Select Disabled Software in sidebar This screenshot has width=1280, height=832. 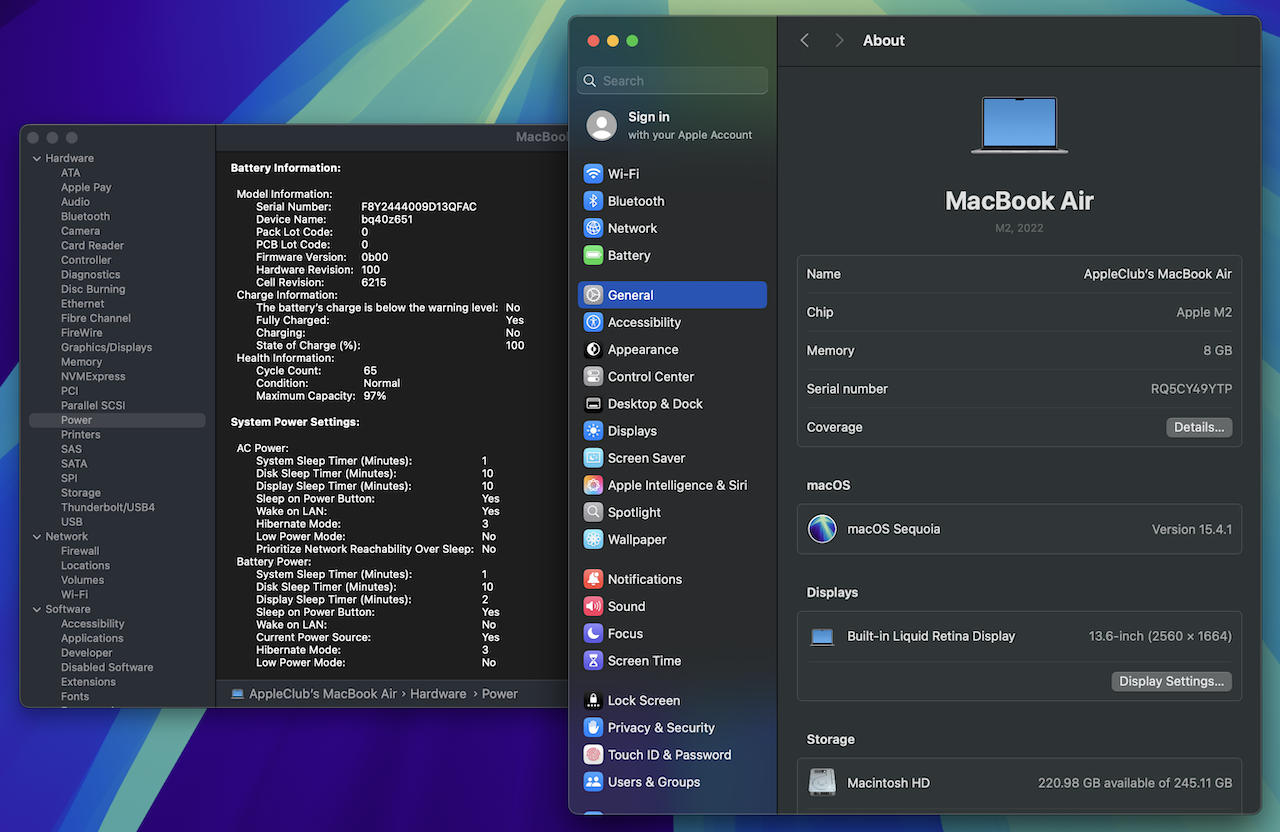[x=107, y=667]
